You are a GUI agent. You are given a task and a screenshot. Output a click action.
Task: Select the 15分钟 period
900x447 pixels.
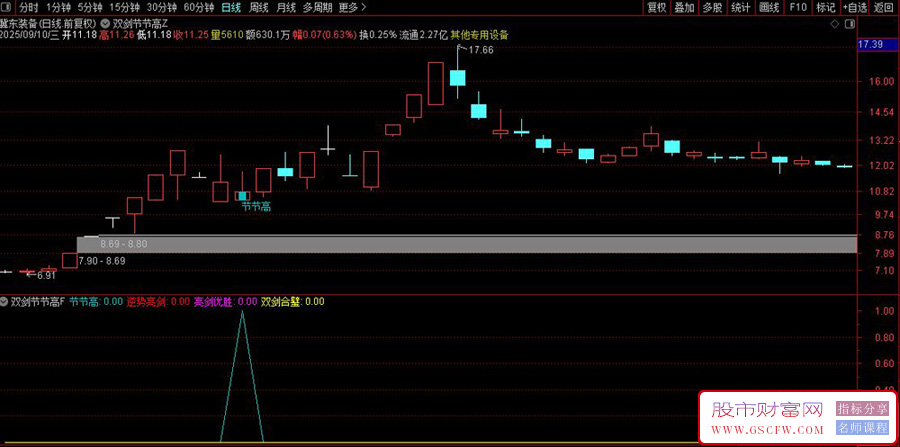tap(124, 7)
